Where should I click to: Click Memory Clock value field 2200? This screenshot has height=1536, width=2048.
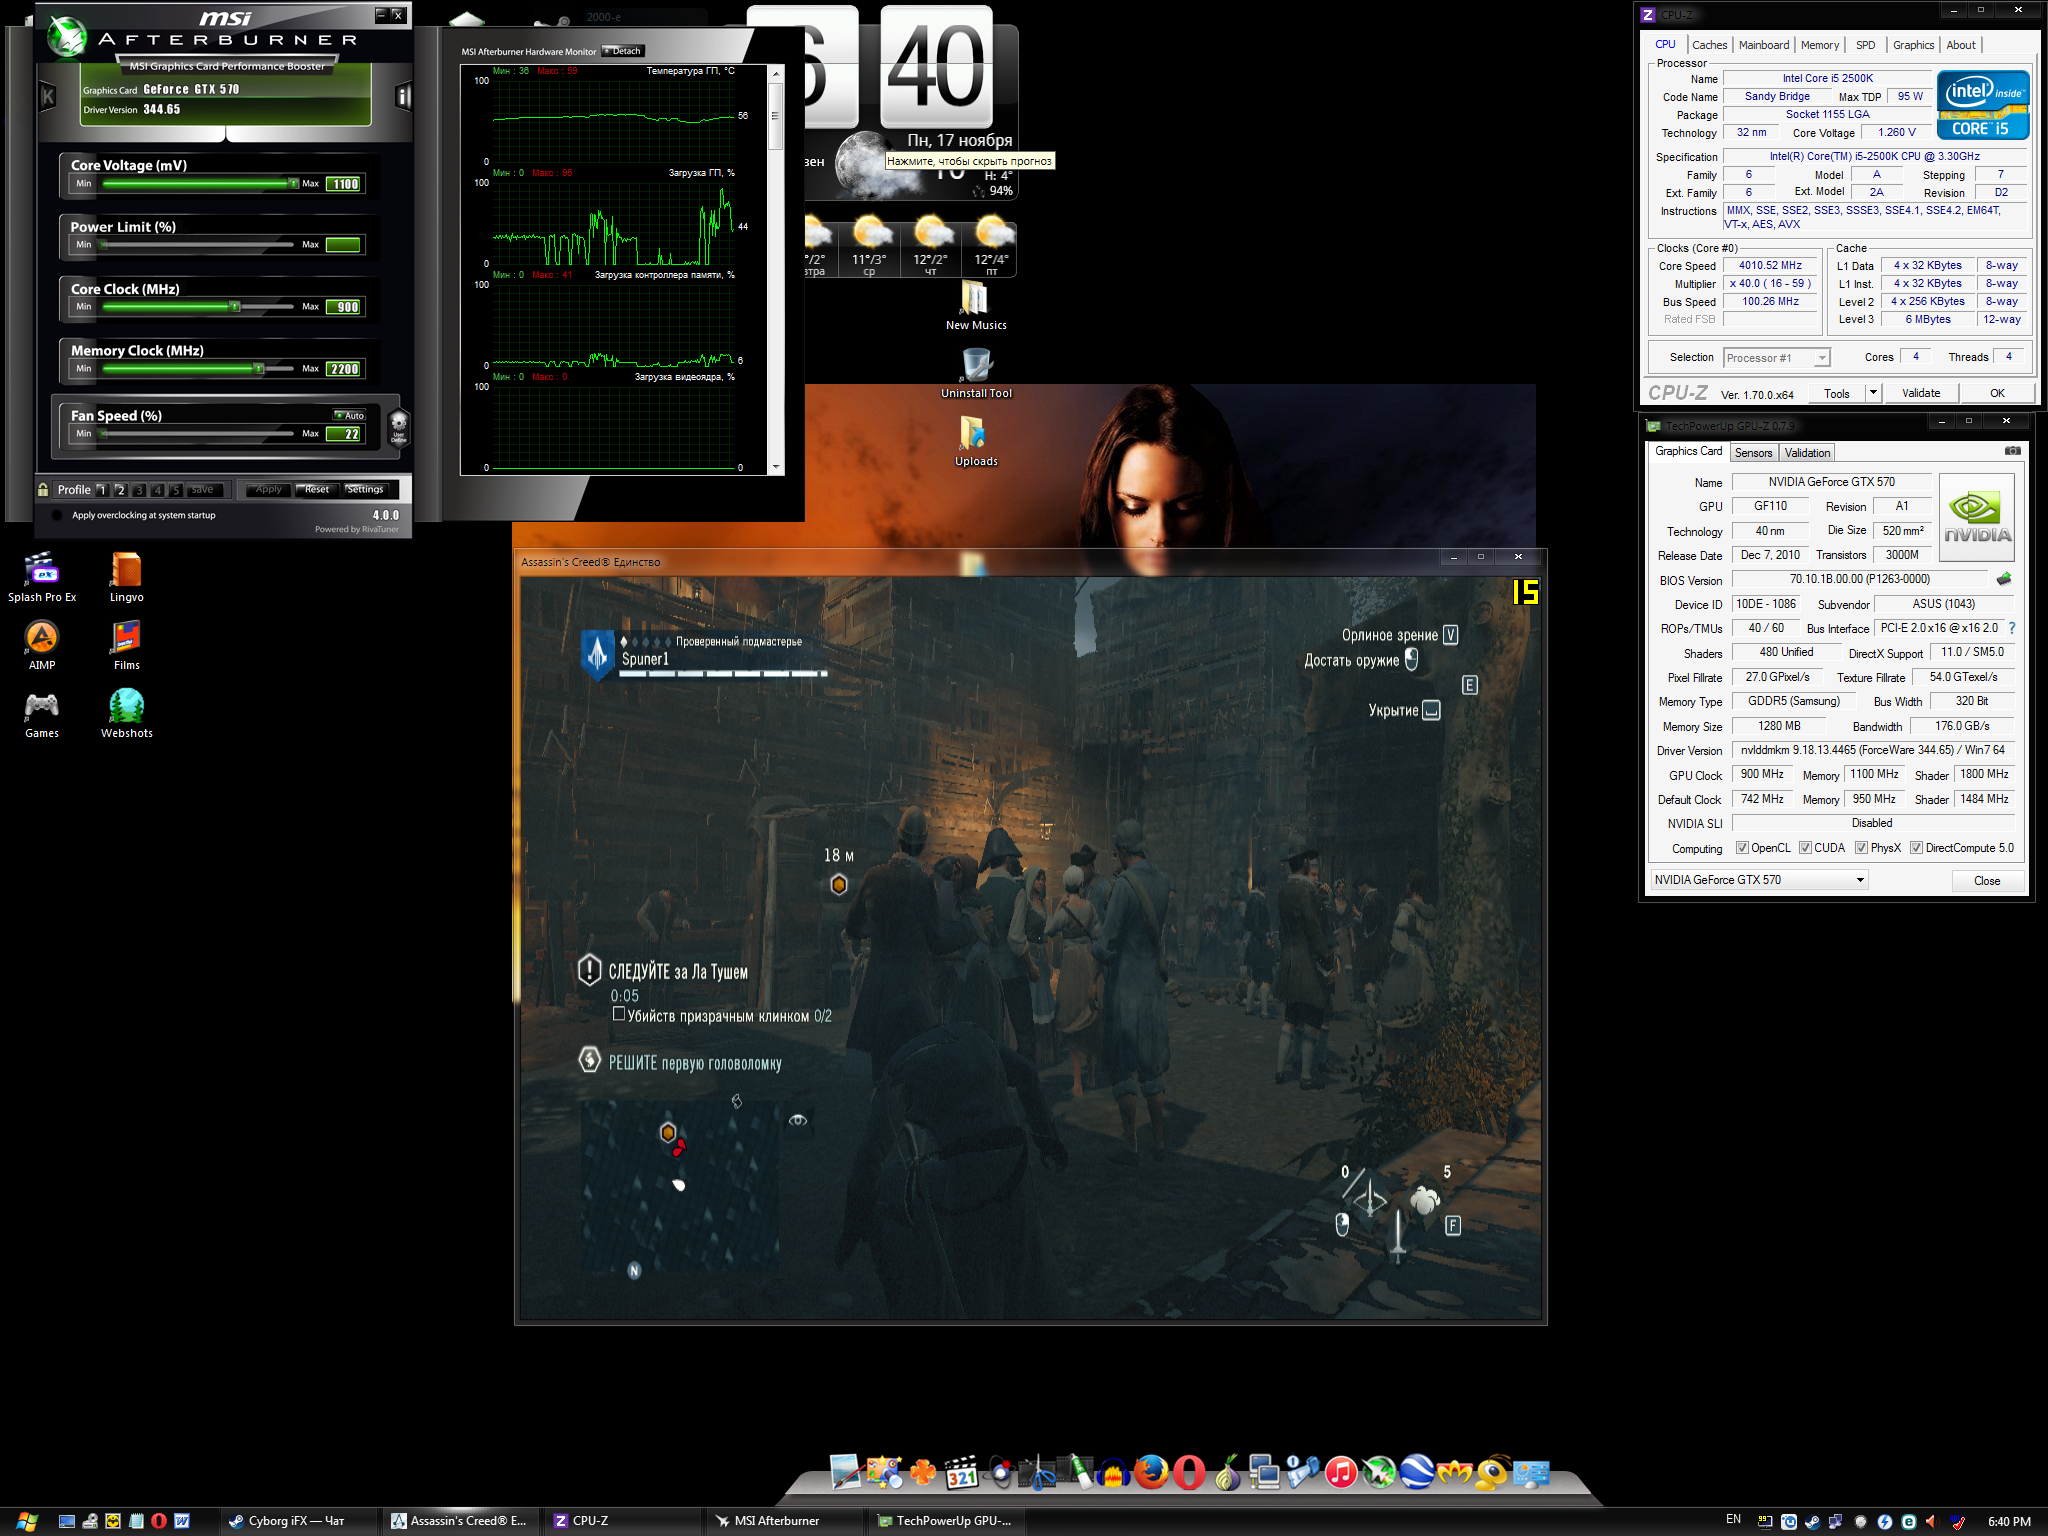coord(344,369)
